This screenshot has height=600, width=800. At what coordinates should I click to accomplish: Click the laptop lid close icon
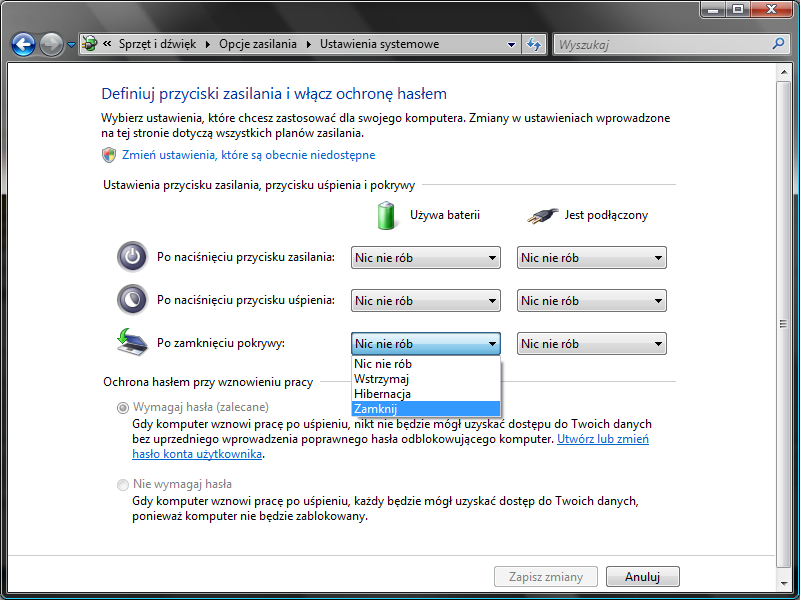tap(132, 342)
